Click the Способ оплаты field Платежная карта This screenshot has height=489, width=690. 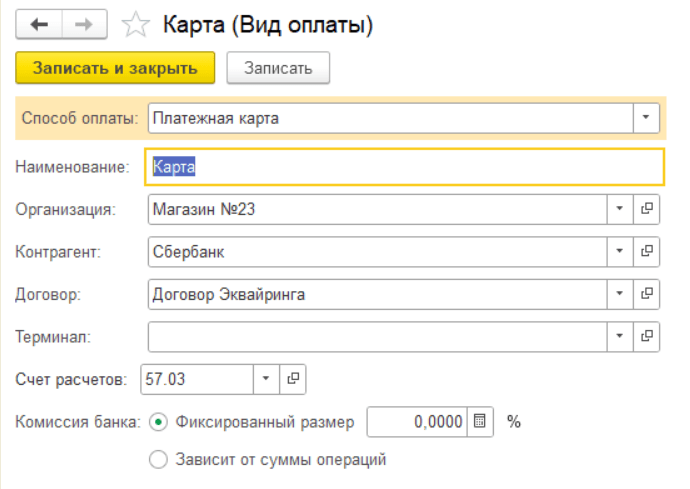tap(391, 118)
